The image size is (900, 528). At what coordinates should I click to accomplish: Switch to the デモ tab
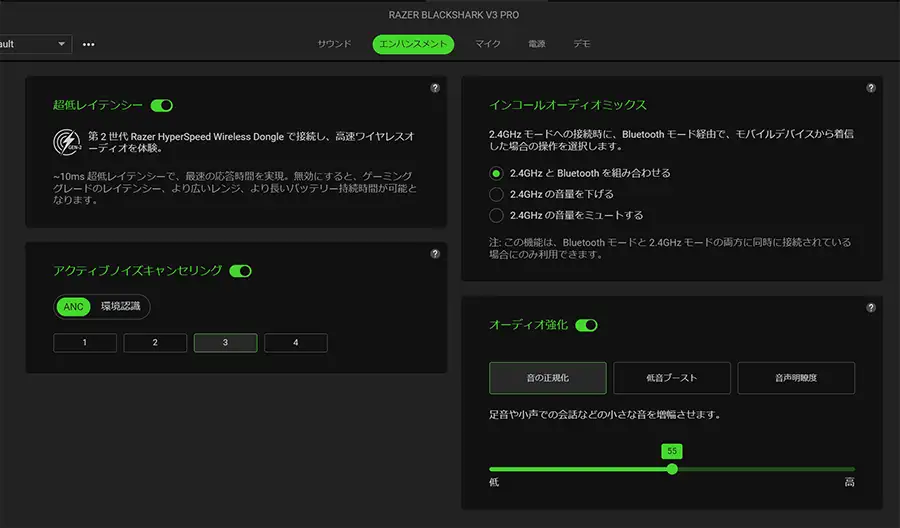coord(582,44)
